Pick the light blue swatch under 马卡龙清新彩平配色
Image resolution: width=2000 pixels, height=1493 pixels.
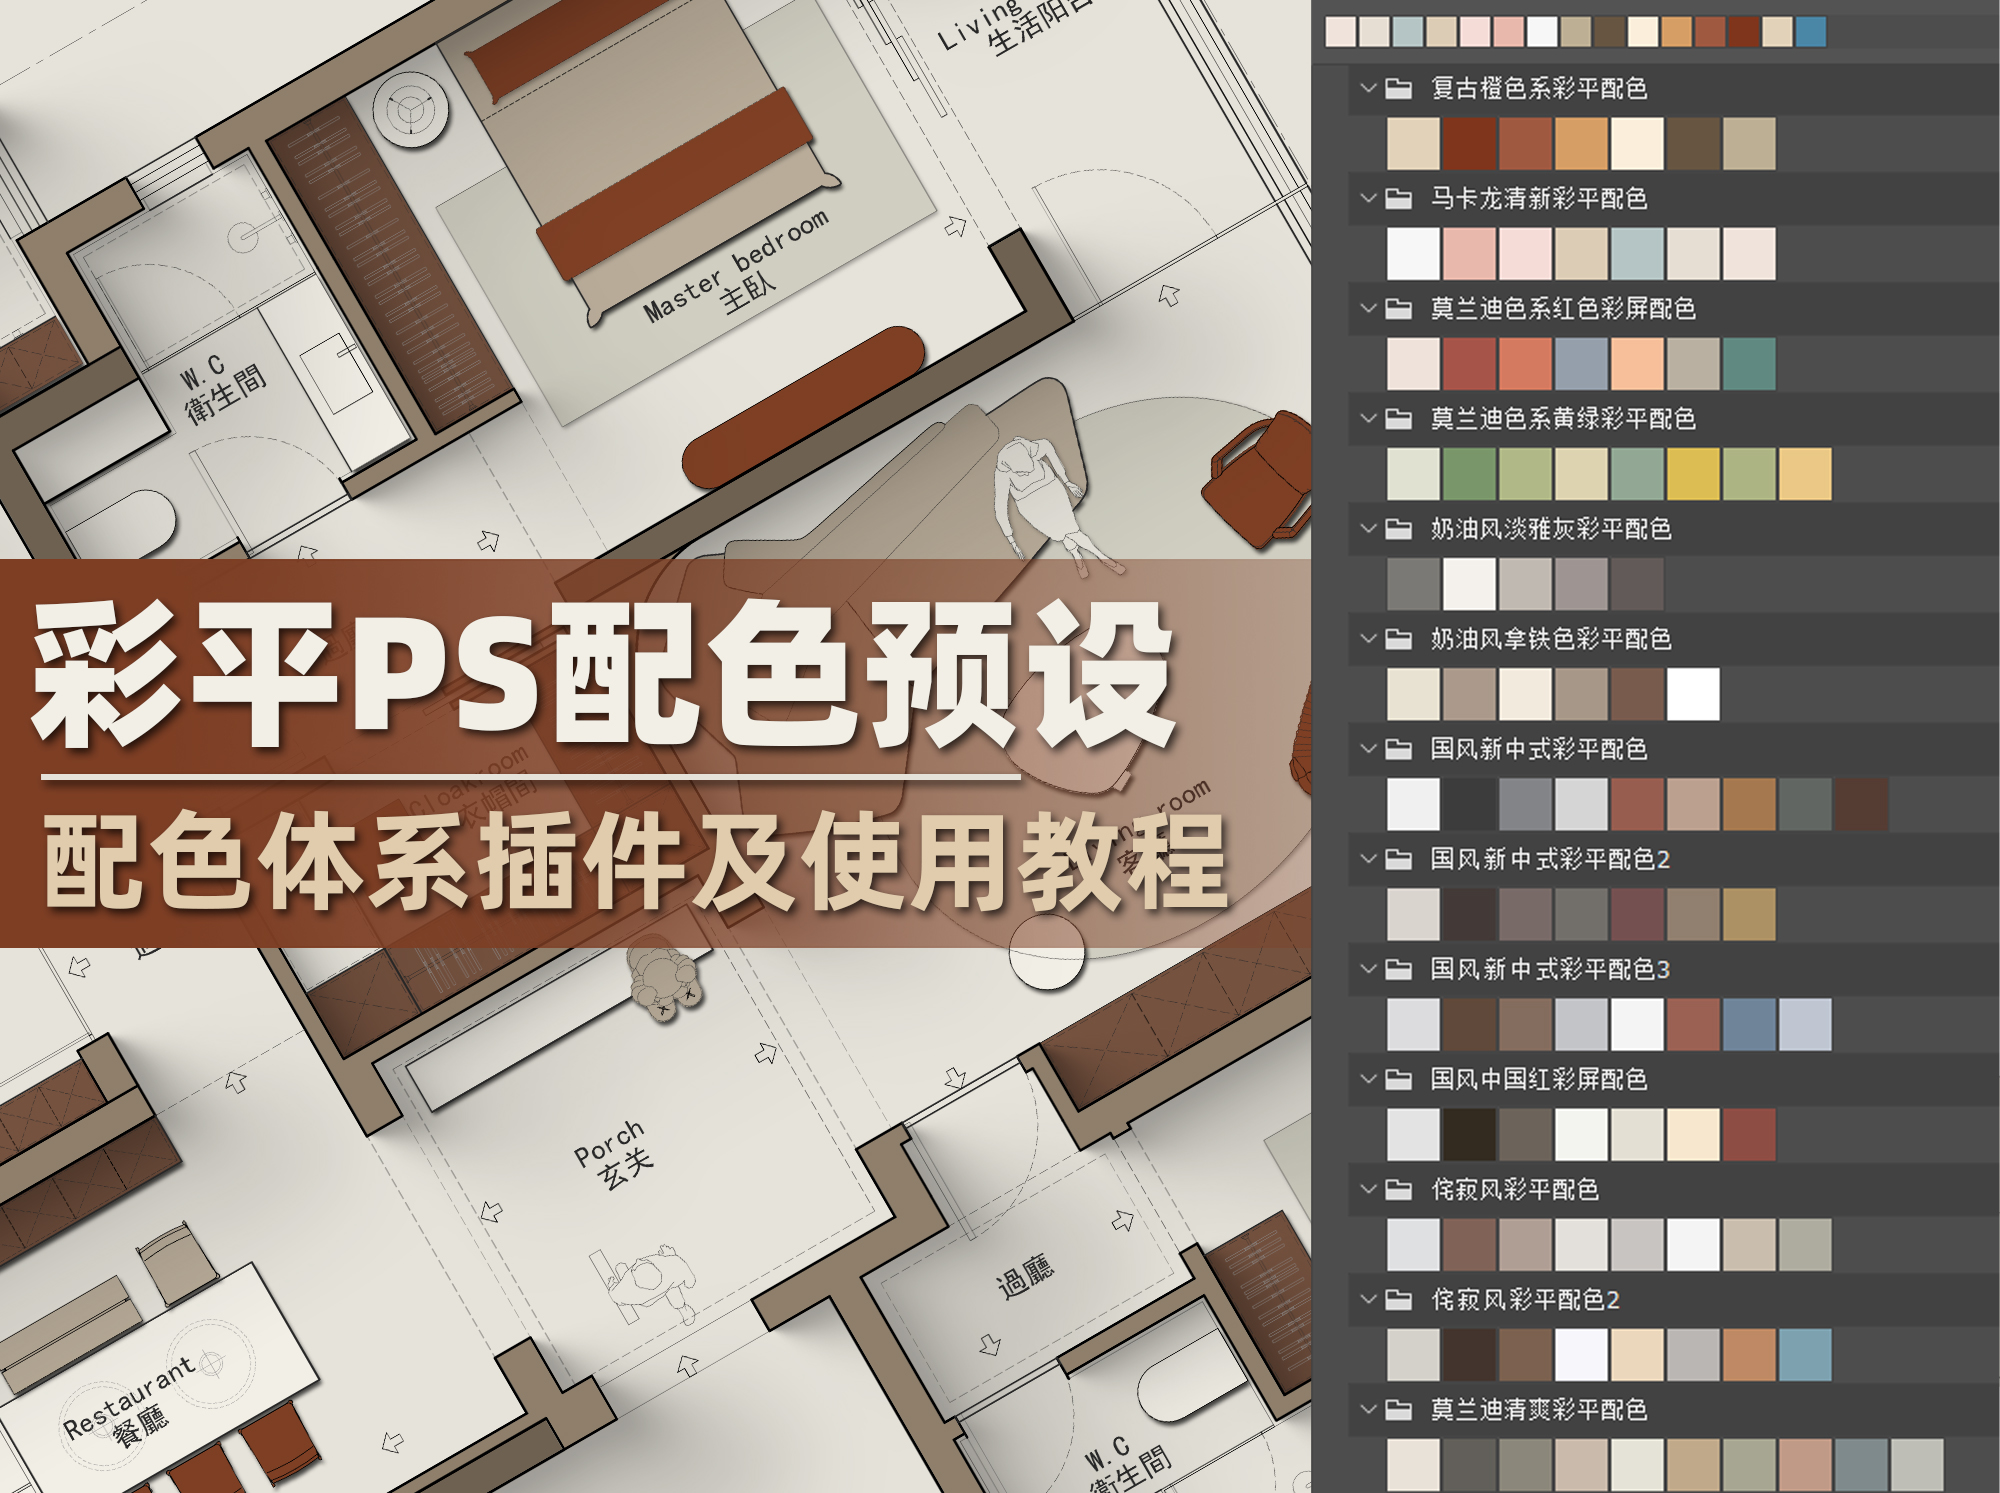click(1638, 253)
